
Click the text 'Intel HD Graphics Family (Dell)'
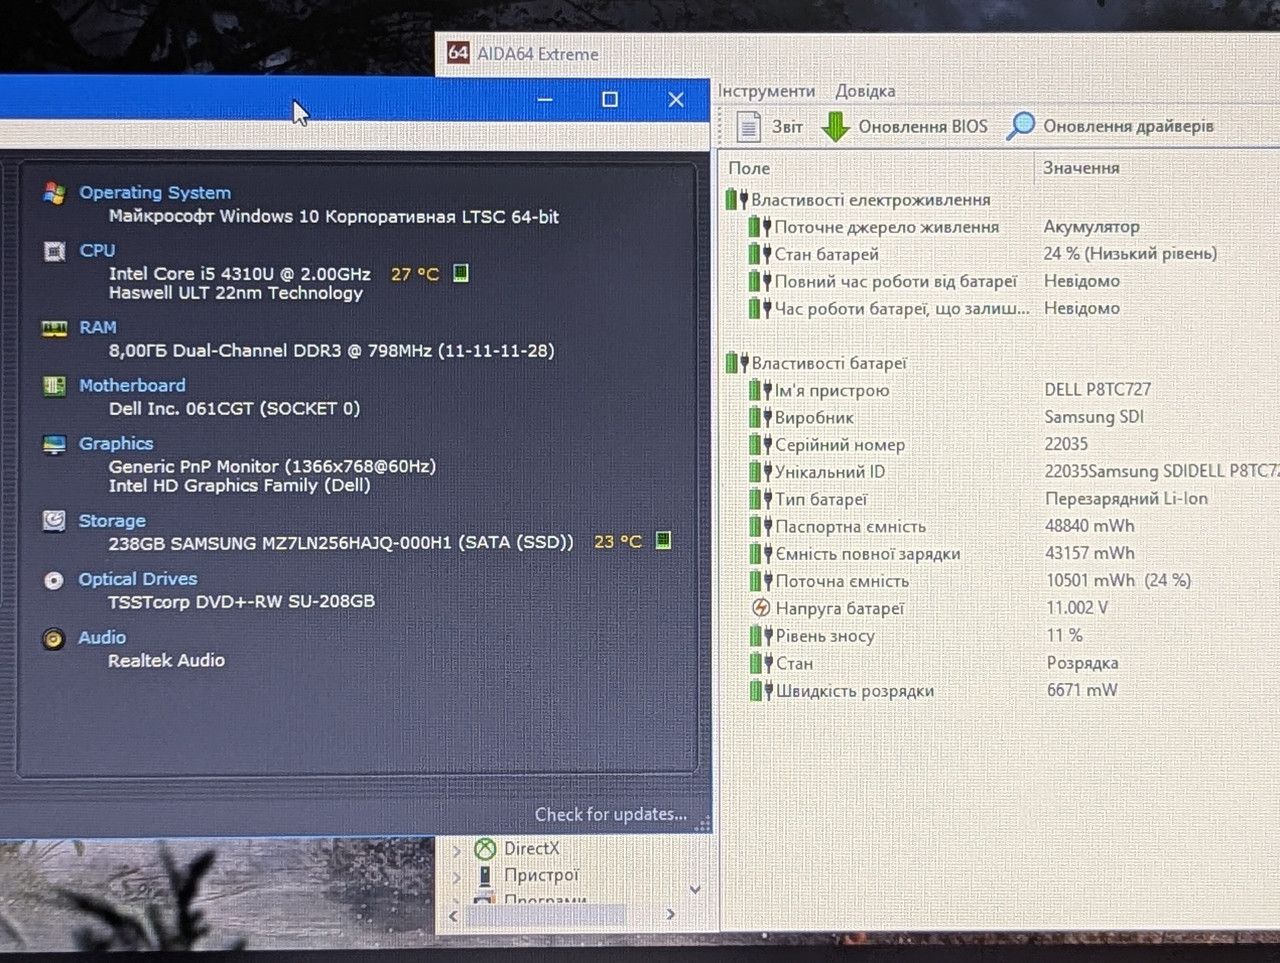click(240, 486)
